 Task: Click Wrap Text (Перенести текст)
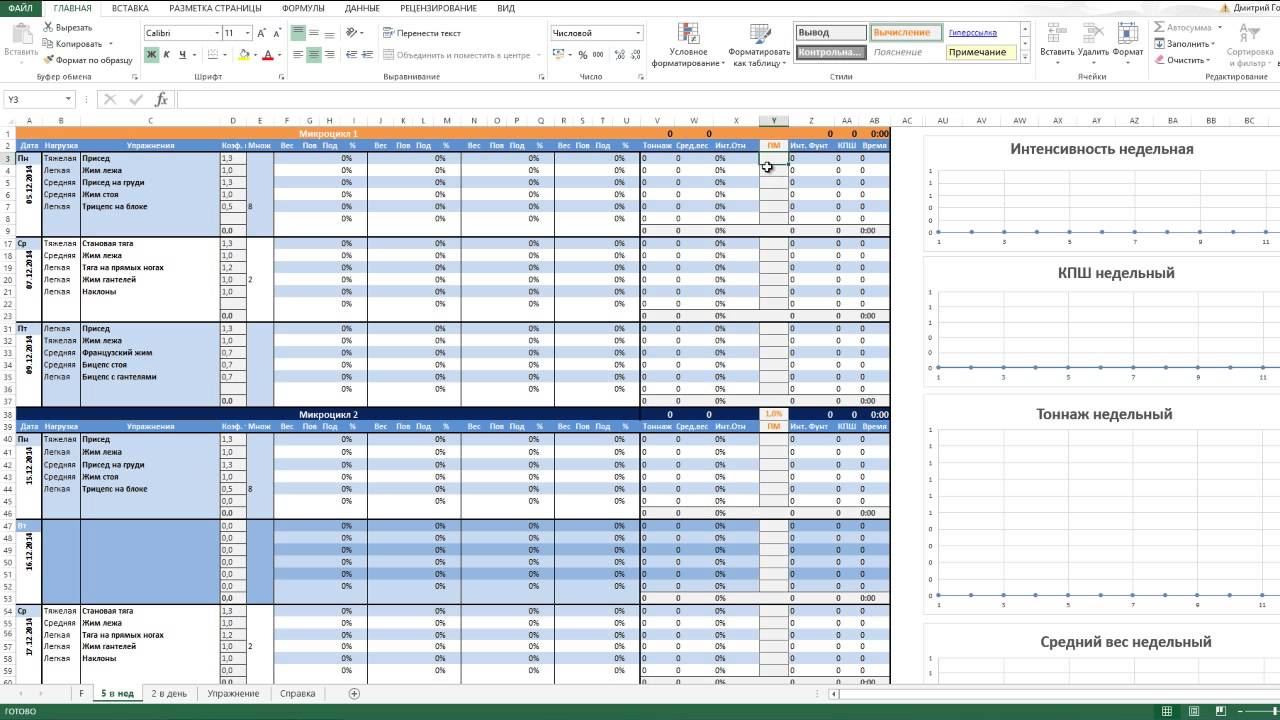click(x=421, y=33)
